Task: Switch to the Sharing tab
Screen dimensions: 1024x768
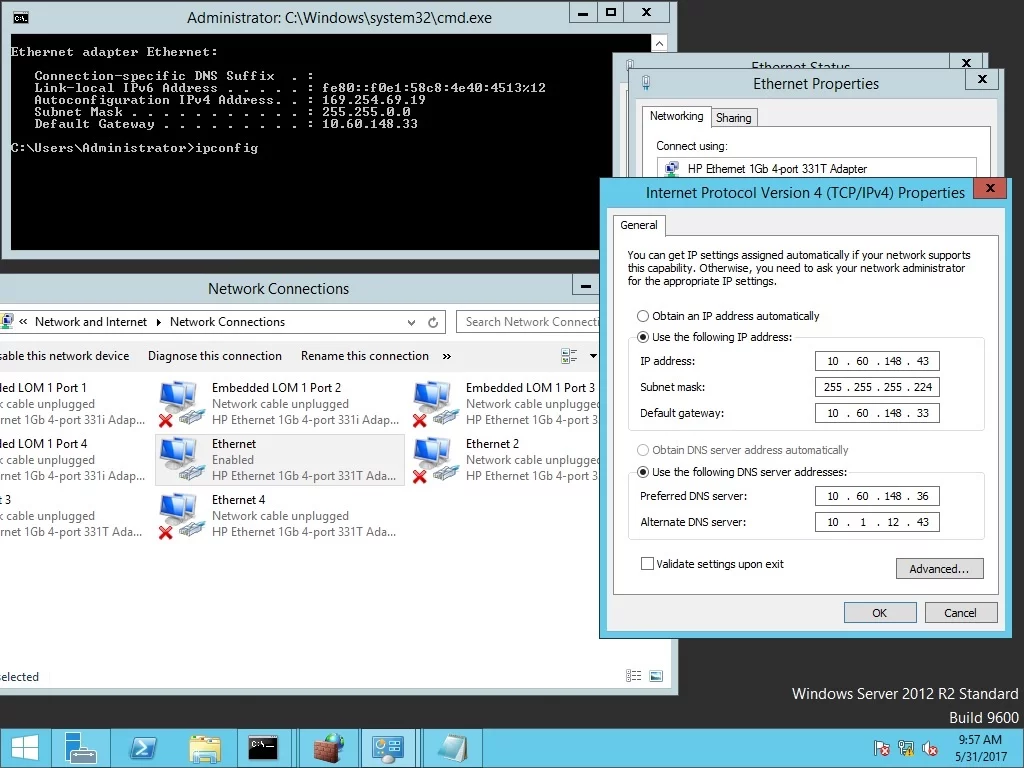Action: (733, 118)
